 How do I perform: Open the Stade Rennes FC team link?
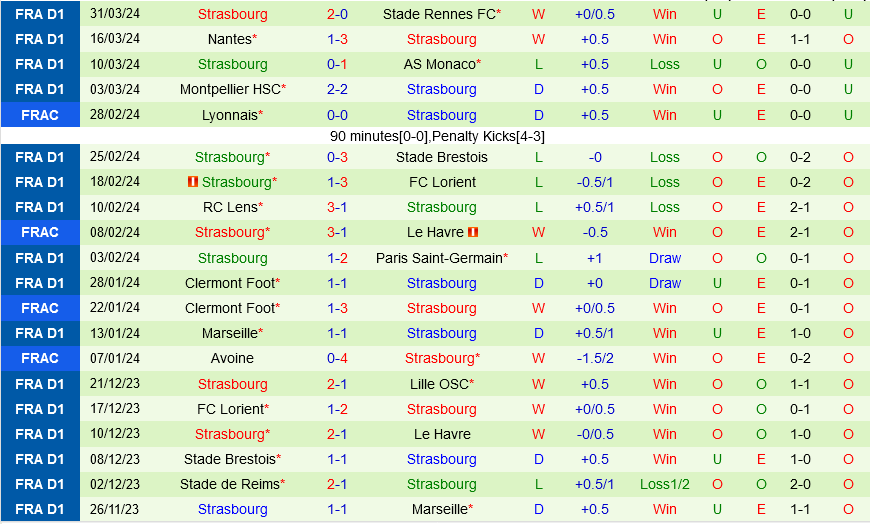pos(439,14)
